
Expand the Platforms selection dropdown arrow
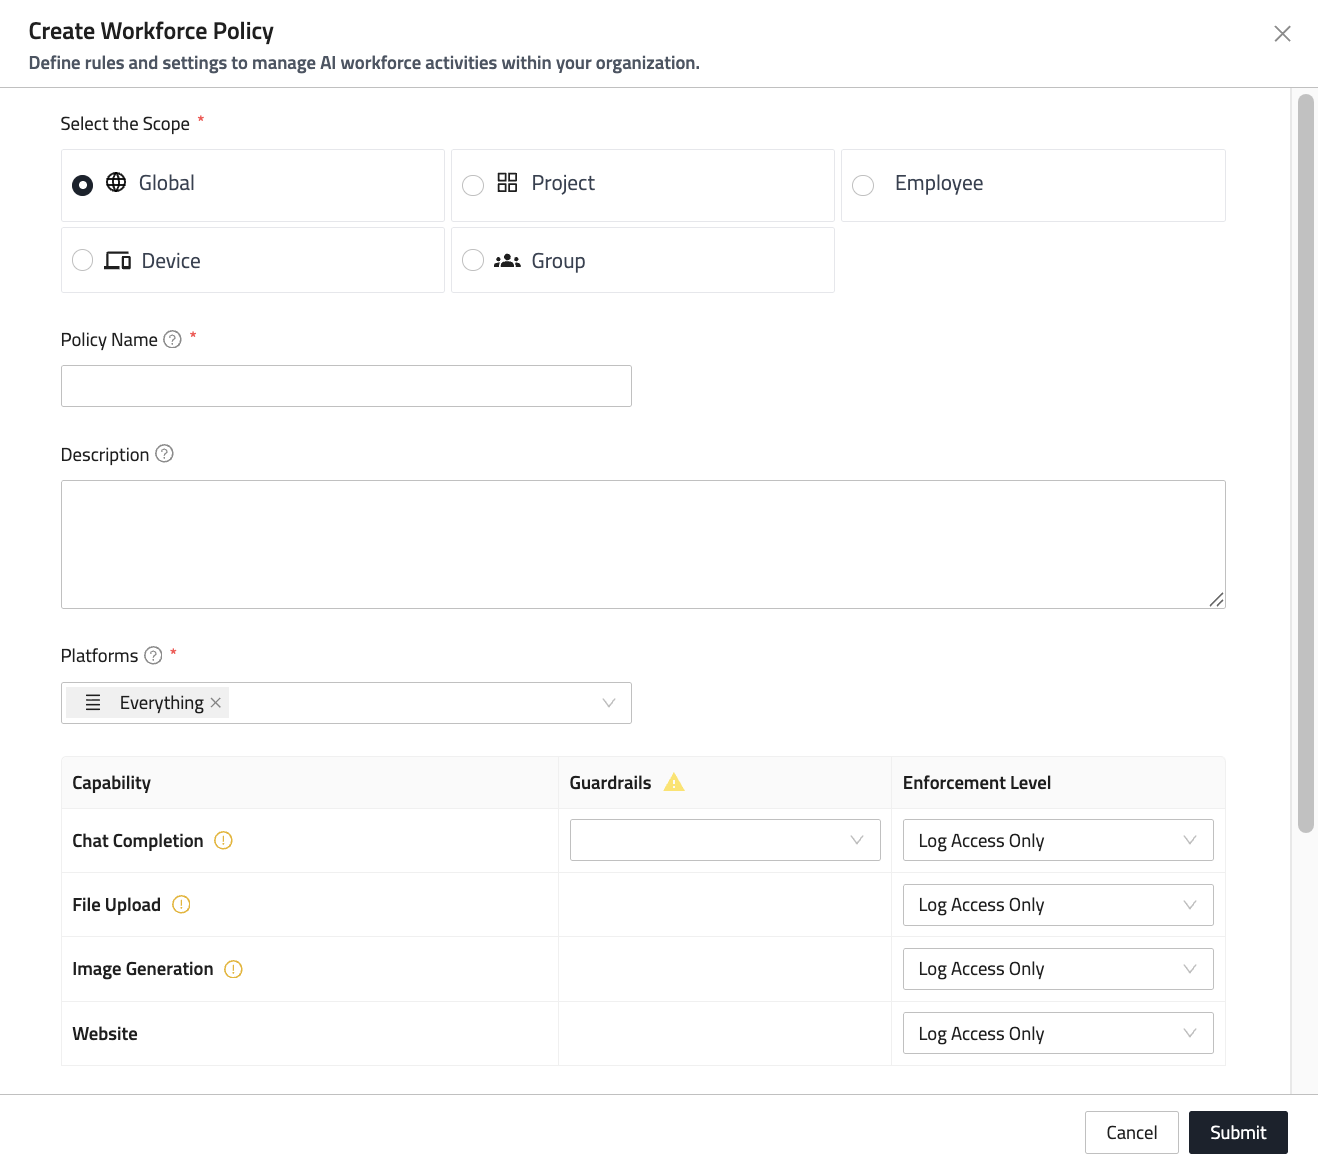(608, 703)
